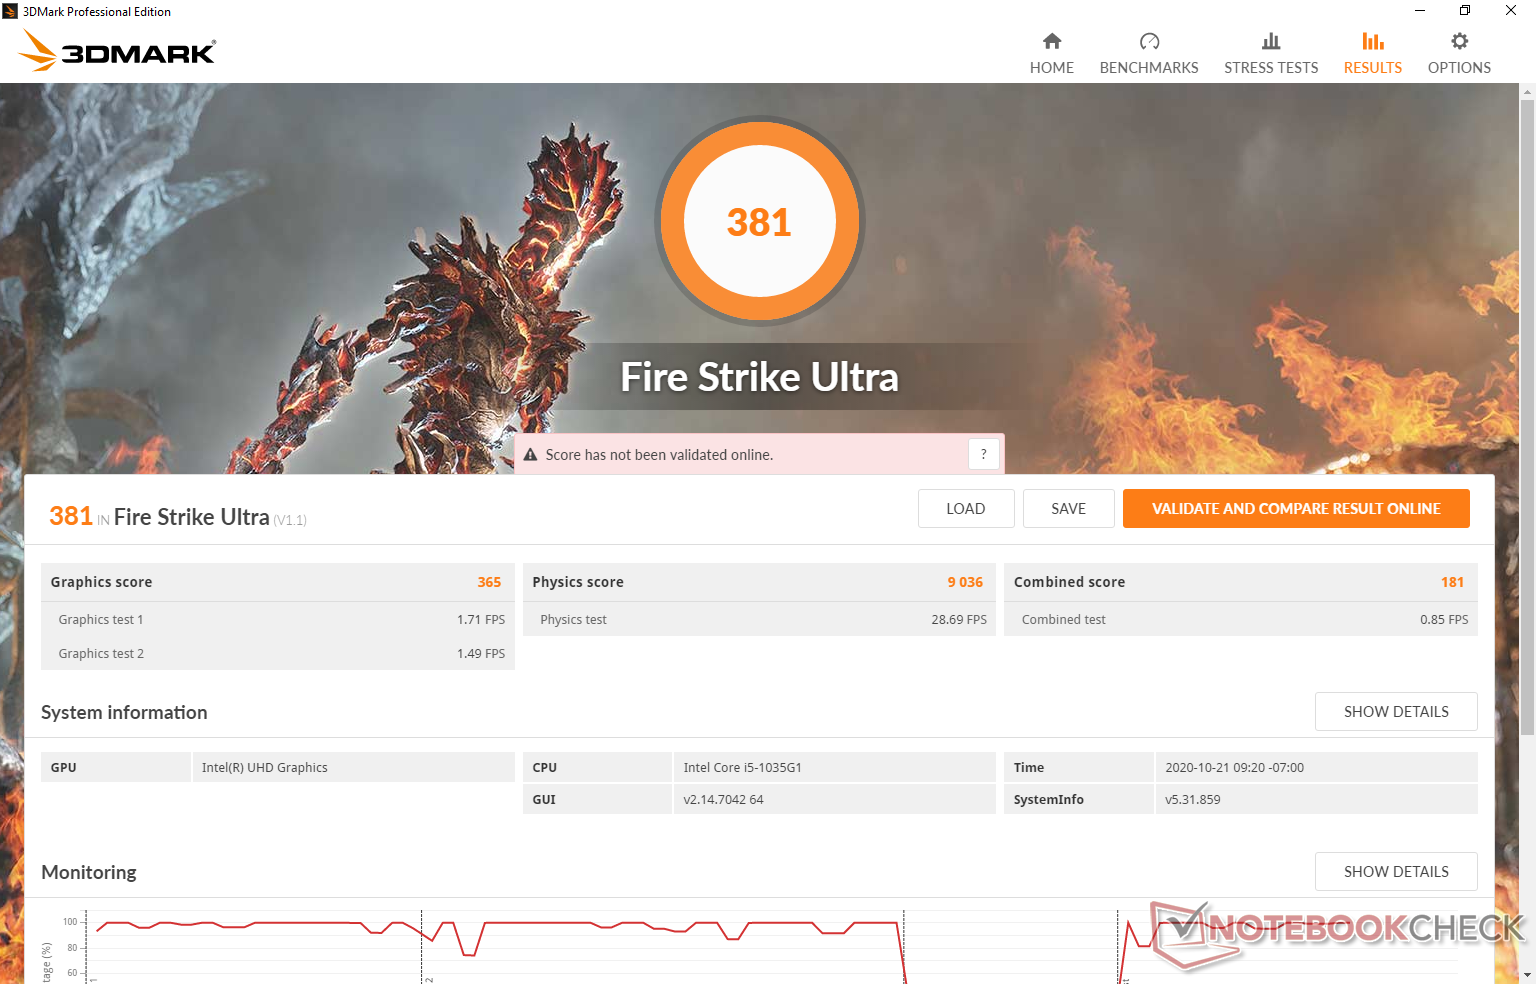Click the Results bars icon
Image resolution: width=1536 pixels, height=984 pixels.
(x=1373, y=41)
